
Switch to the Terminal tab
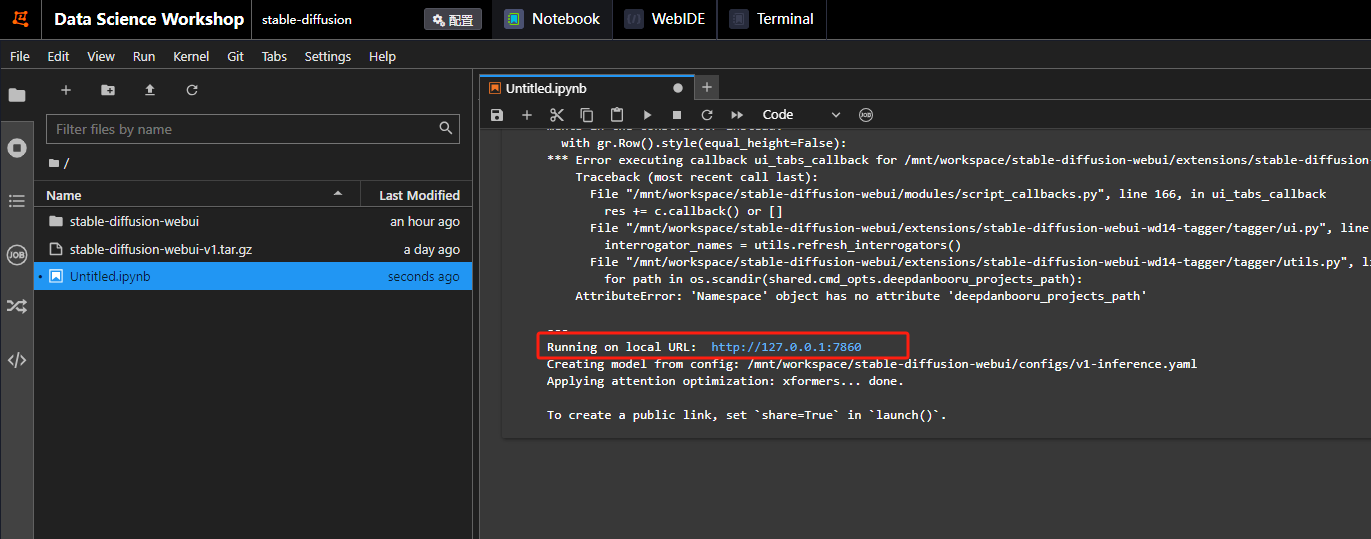[771, 19]
